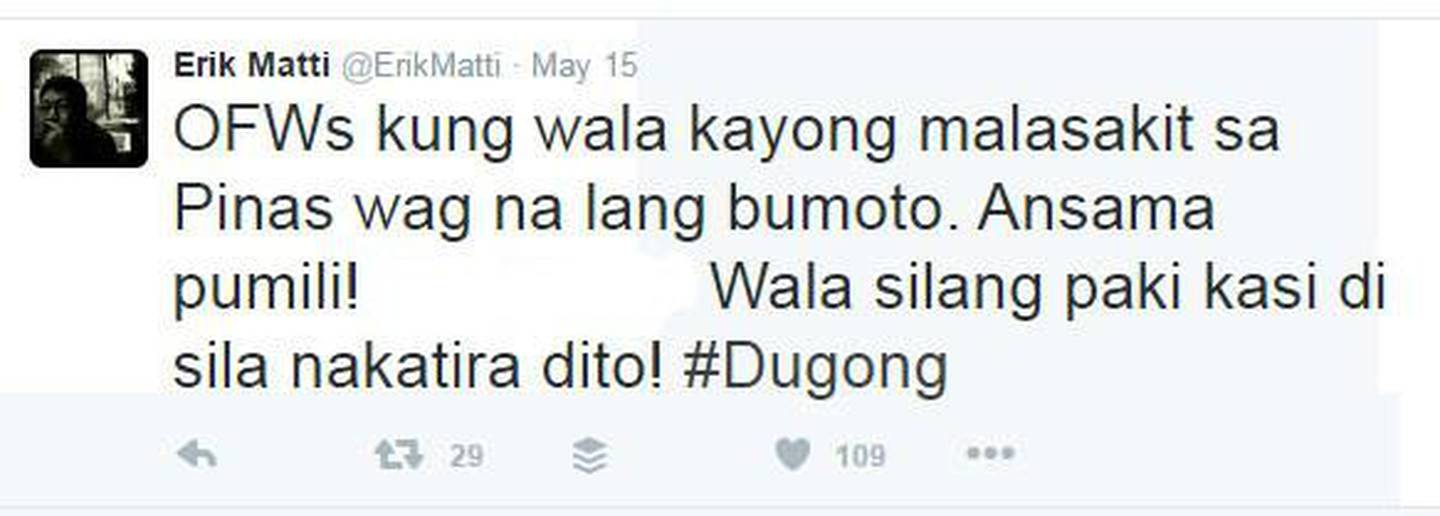Click the word malasakit in the tweet
This screenshot has width=1440, height=516.
[x=1056, y=131]
